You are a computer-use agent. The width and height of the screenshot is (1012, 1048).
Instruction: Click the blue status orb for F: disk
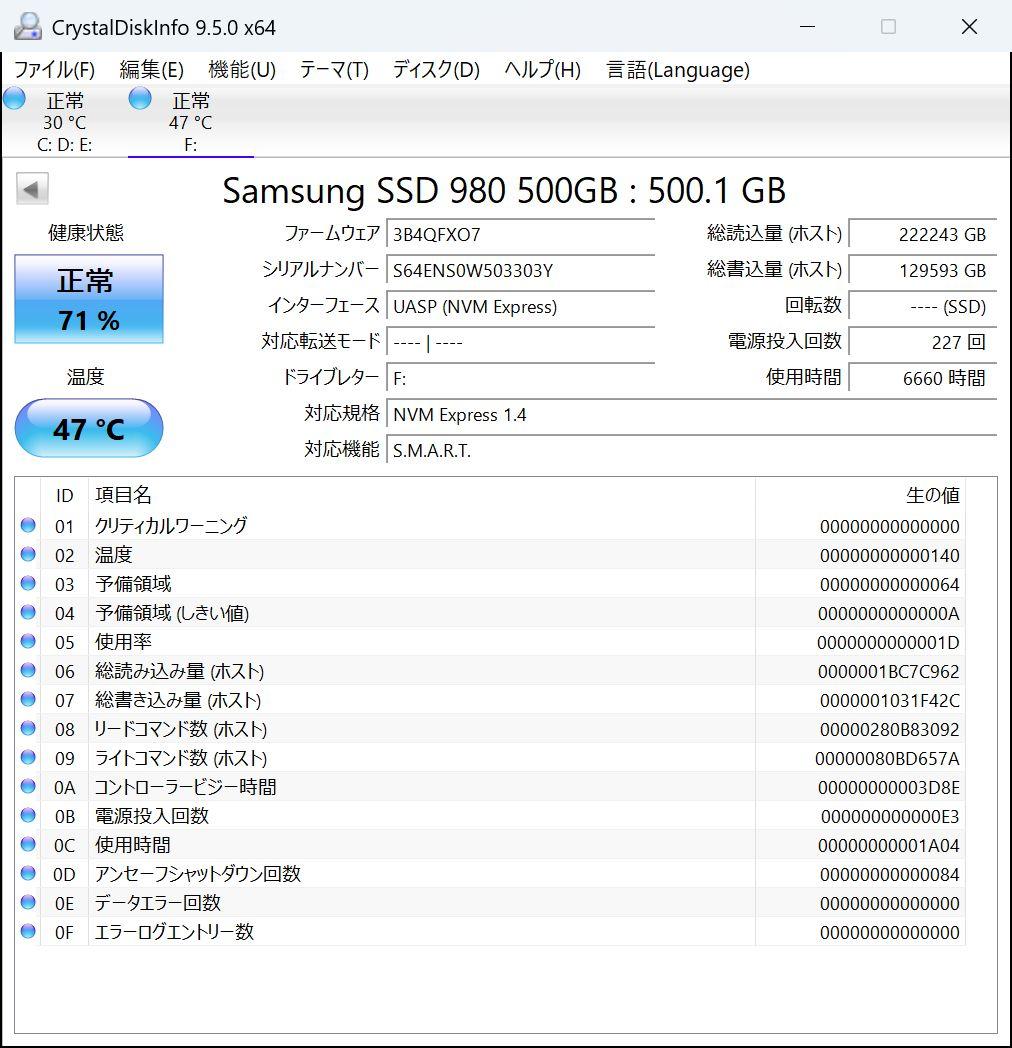140,98
